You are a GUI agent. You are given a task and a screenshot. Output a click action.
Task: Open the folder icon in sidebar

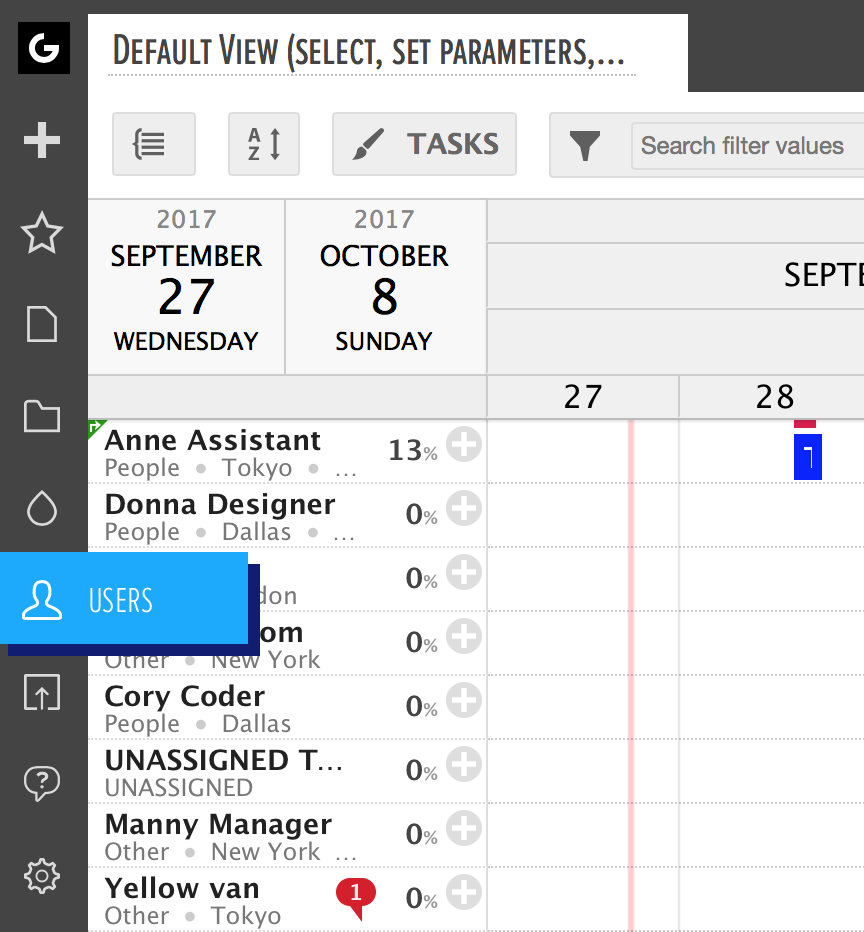[x=42, y=416]
